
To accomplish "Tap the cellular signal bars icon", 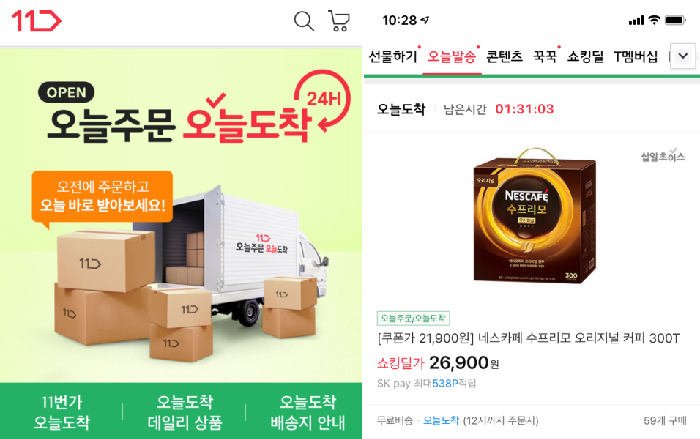I will 637,21.
